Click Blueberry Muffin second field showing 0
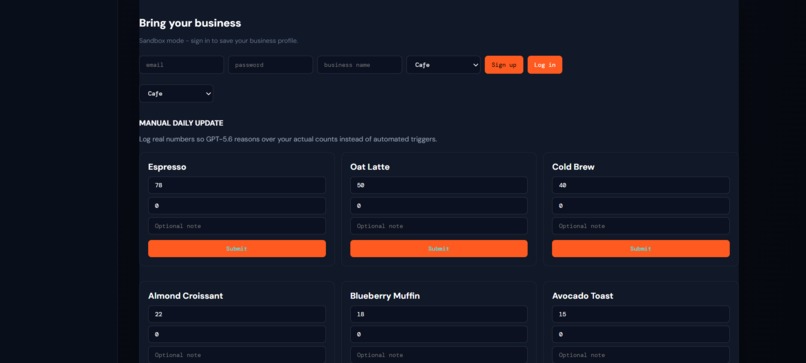Image resolution: width=806 pixels, height=363 pixels. coord(439,334)
